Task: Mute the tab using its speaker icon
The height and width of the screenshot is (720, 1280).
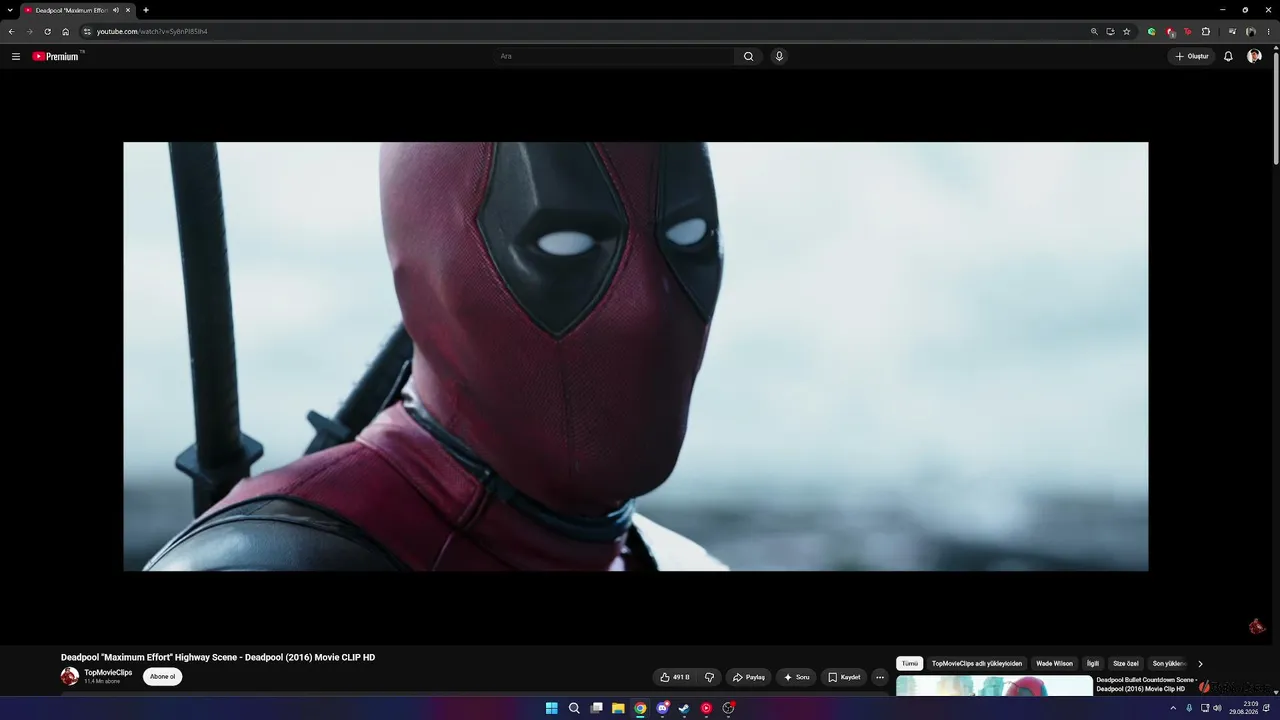Action: (x=116, y=10)
